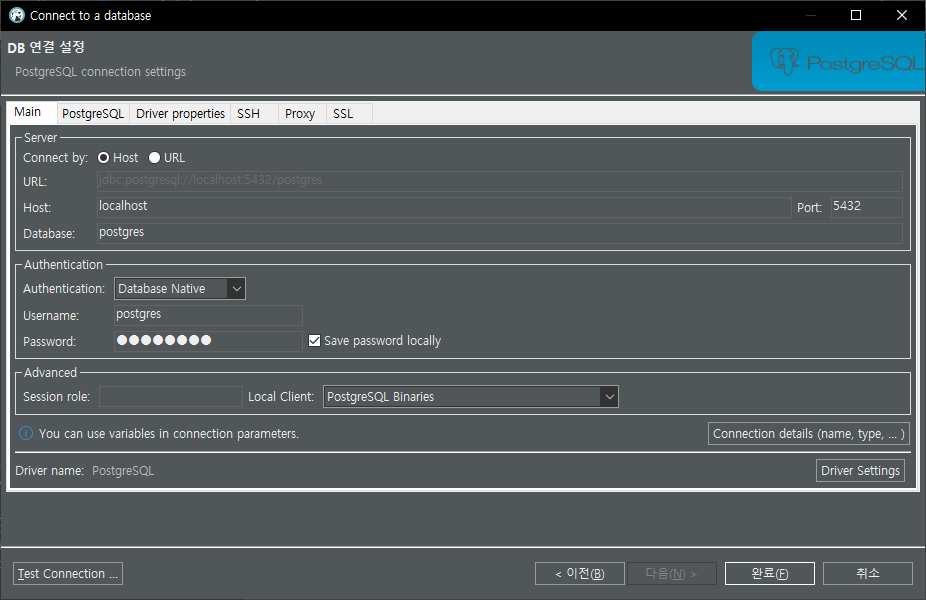Click the Session role field

coord(171,396)
